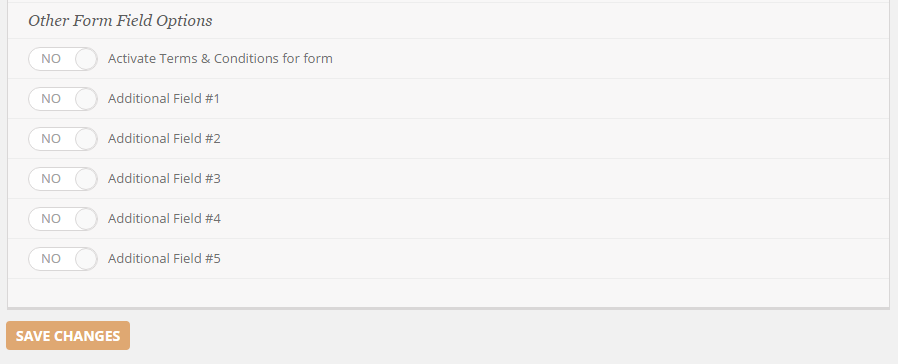898x364 pixels.
Task: Click the 'Additional Field #3' label text
Action: [x=164, y=179]
